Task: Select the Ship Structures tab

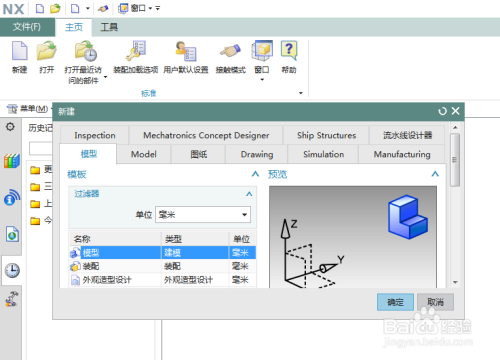Action: click(x=326, y=135)
